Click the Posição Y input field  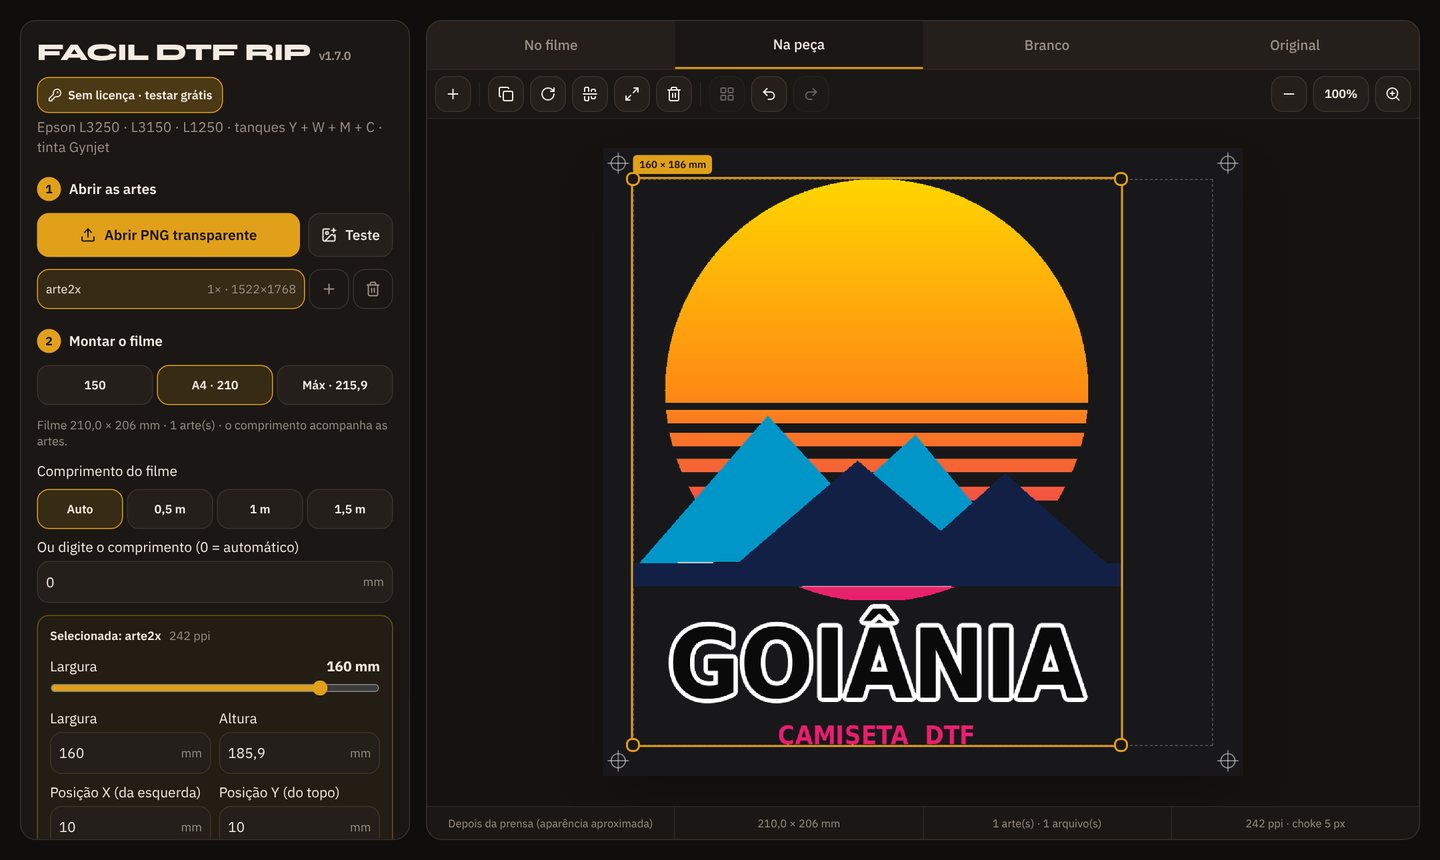click(x=299, y=825)
